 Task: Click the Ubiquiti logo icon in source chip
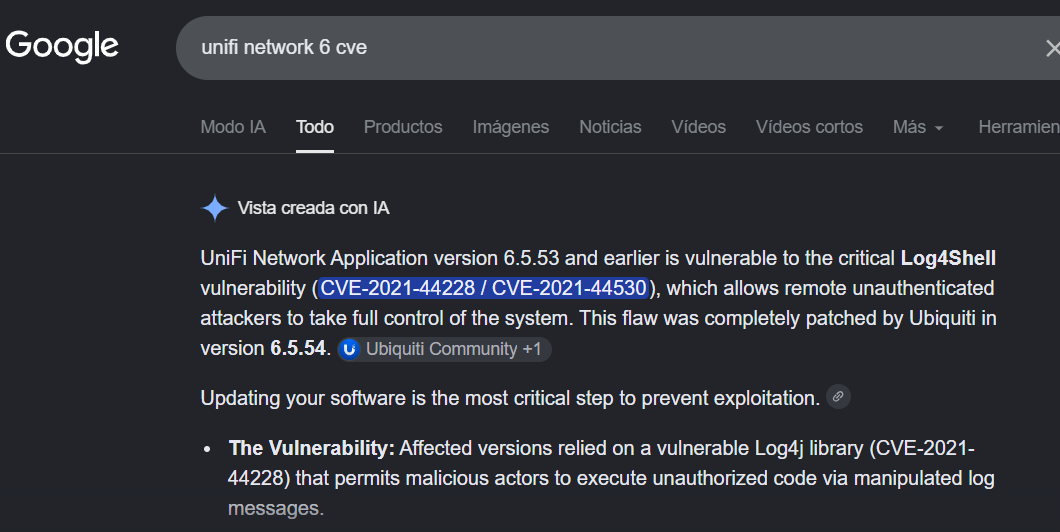(350, 349)
